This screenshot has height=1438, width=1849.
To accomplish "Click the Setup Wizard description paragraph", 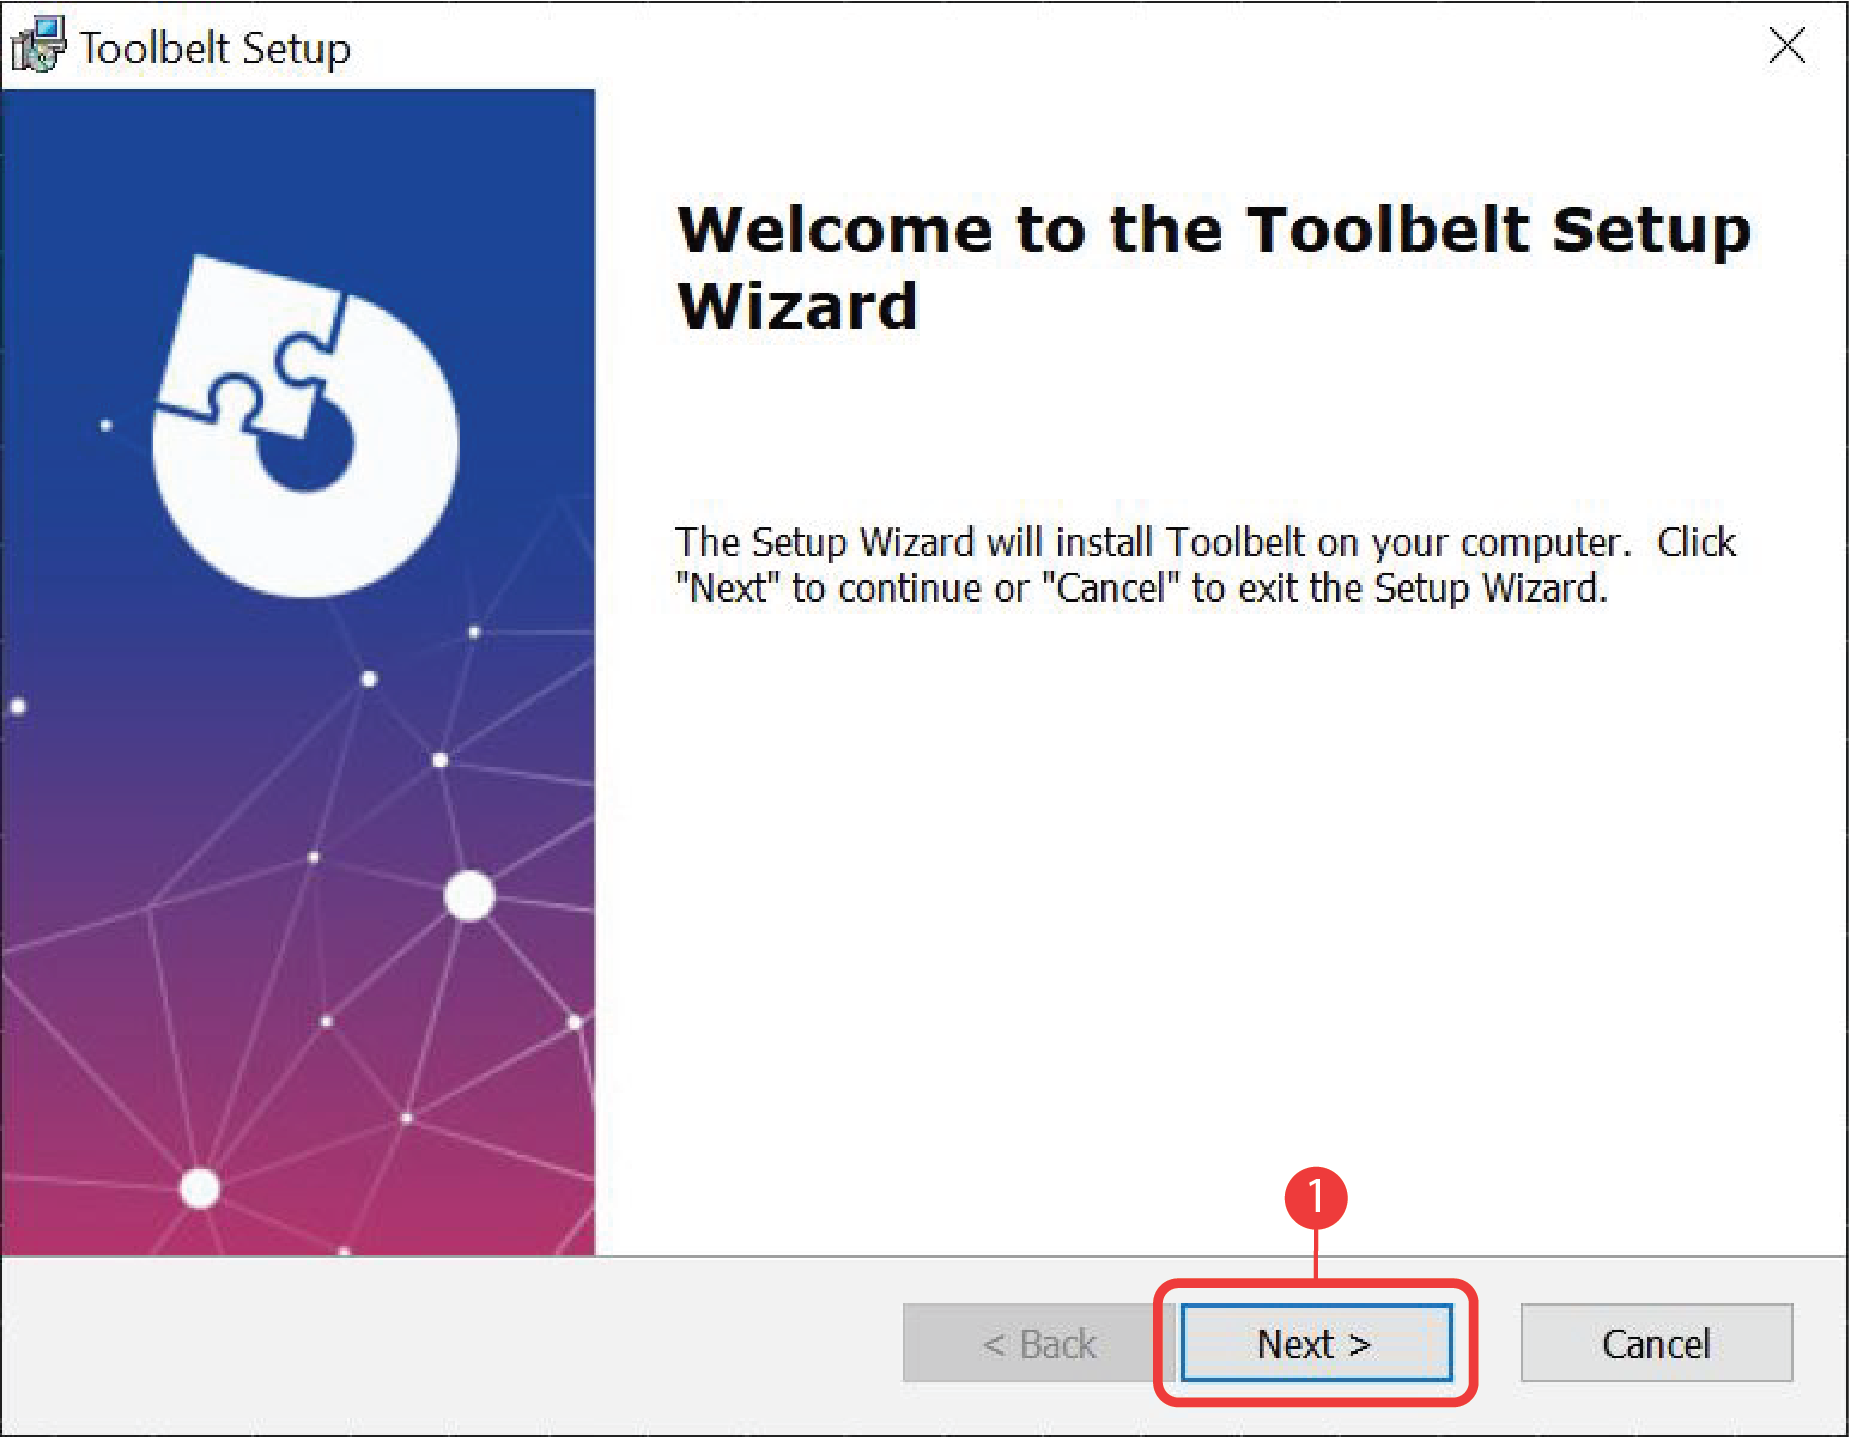I will [x=1200, y=565].
